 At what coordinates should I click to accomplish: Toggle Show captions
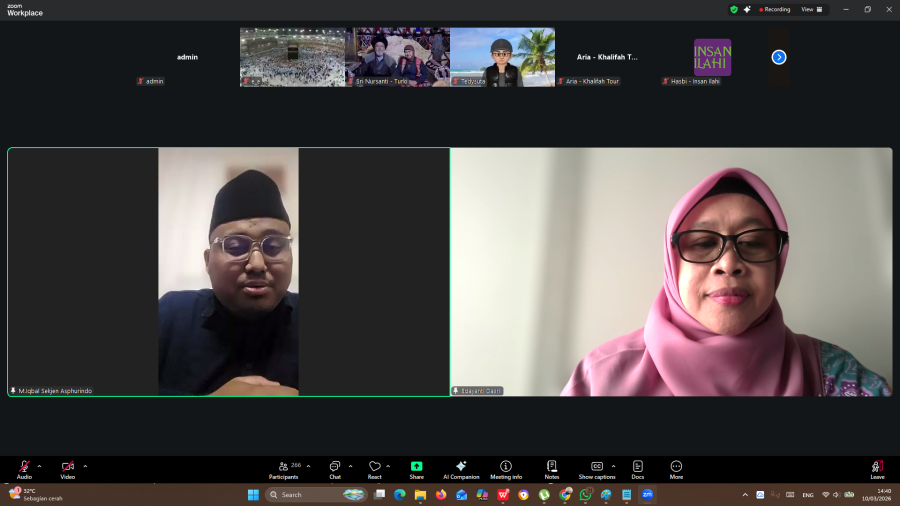click(x=597, y=467)
